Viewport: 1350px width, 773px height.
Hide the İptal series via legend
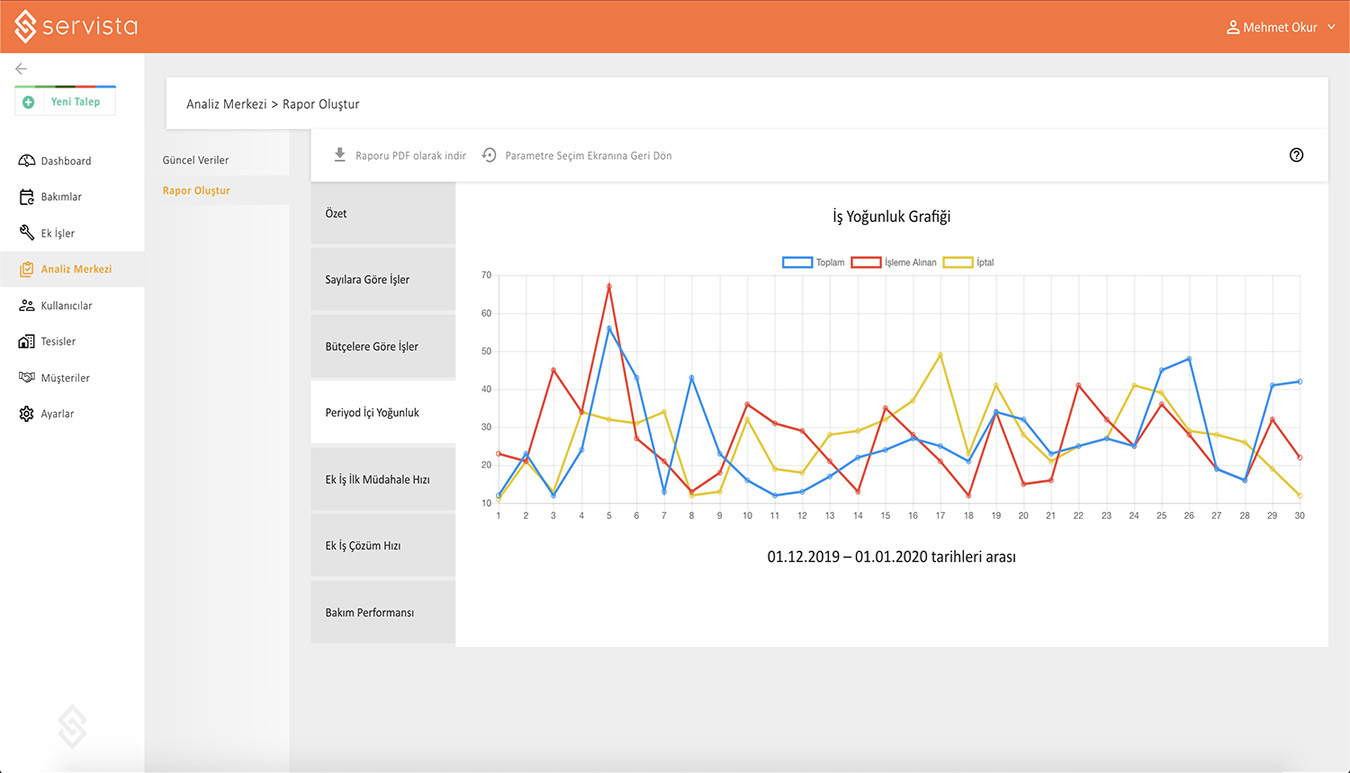pos(970,263)
